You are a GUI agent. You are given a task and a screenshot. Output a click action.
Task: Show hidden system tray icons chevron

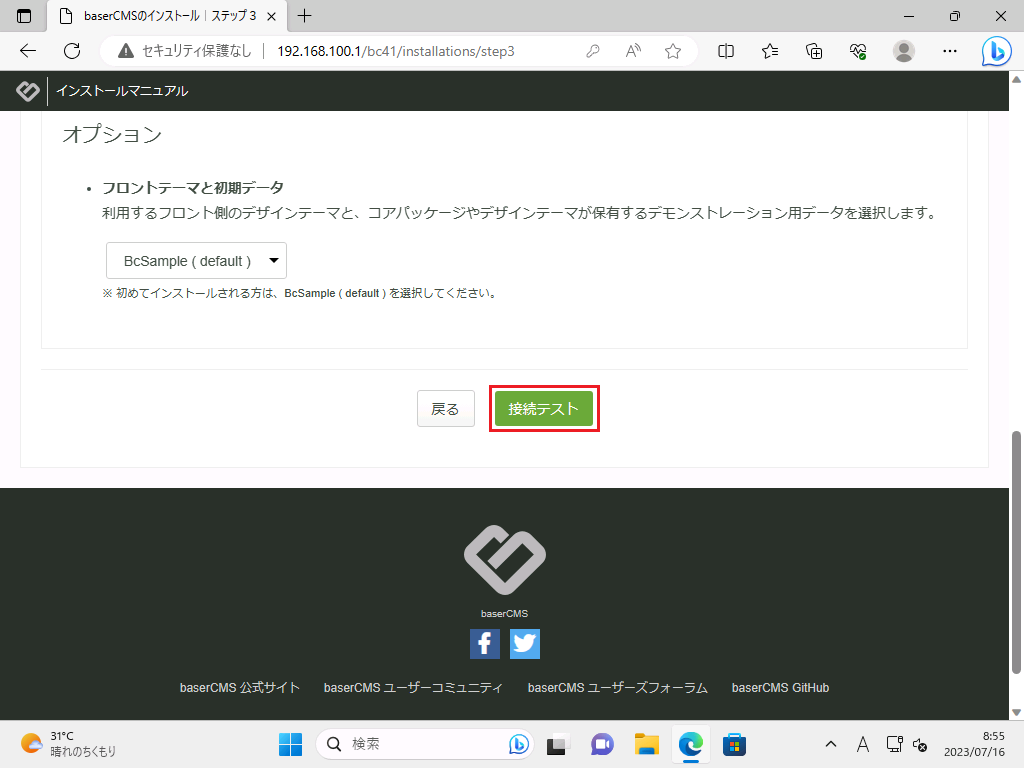(x=830, y=744)
